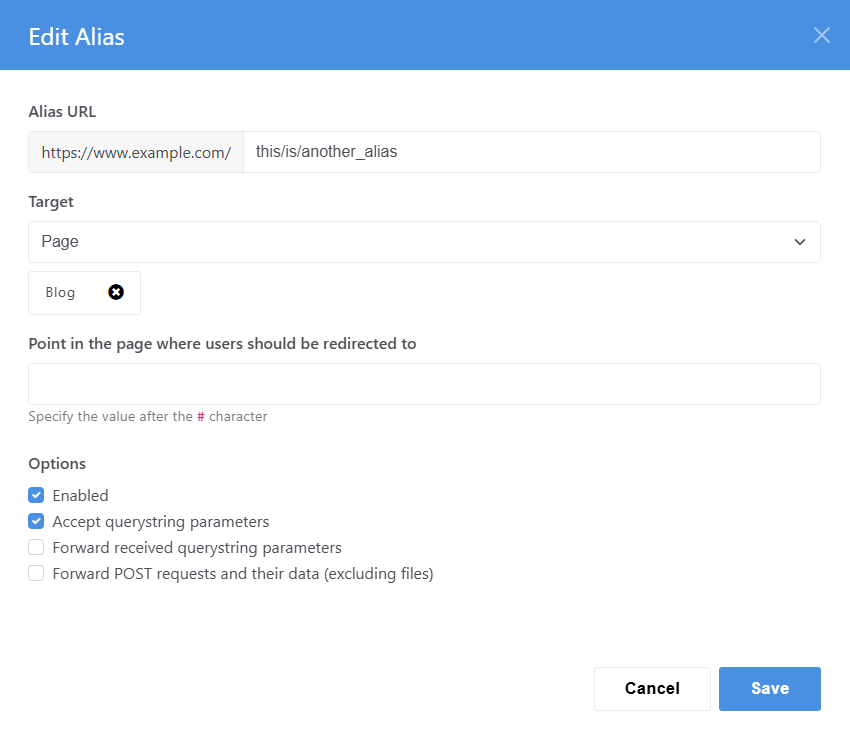Click the empty redirect point input field

coord(424,384)
